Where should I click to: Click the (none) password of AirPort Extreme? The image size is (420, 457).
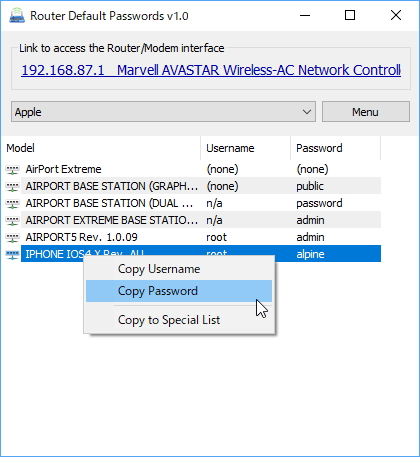point(312,169)
